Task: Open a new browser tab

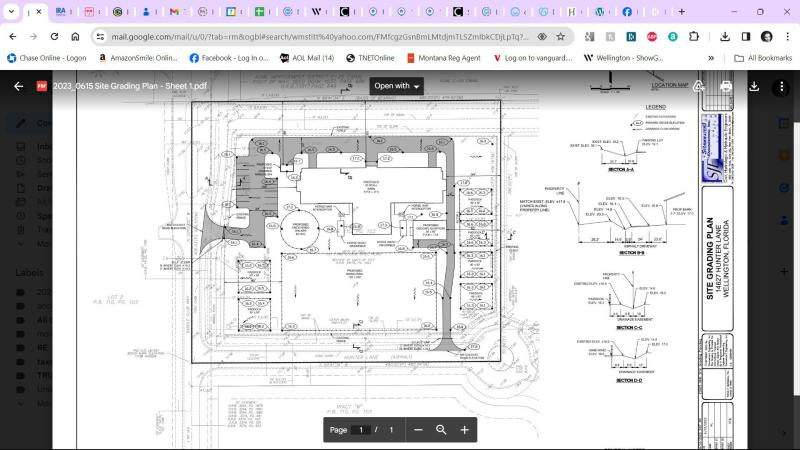Action: pyautogui.click(x=682, y=12)
